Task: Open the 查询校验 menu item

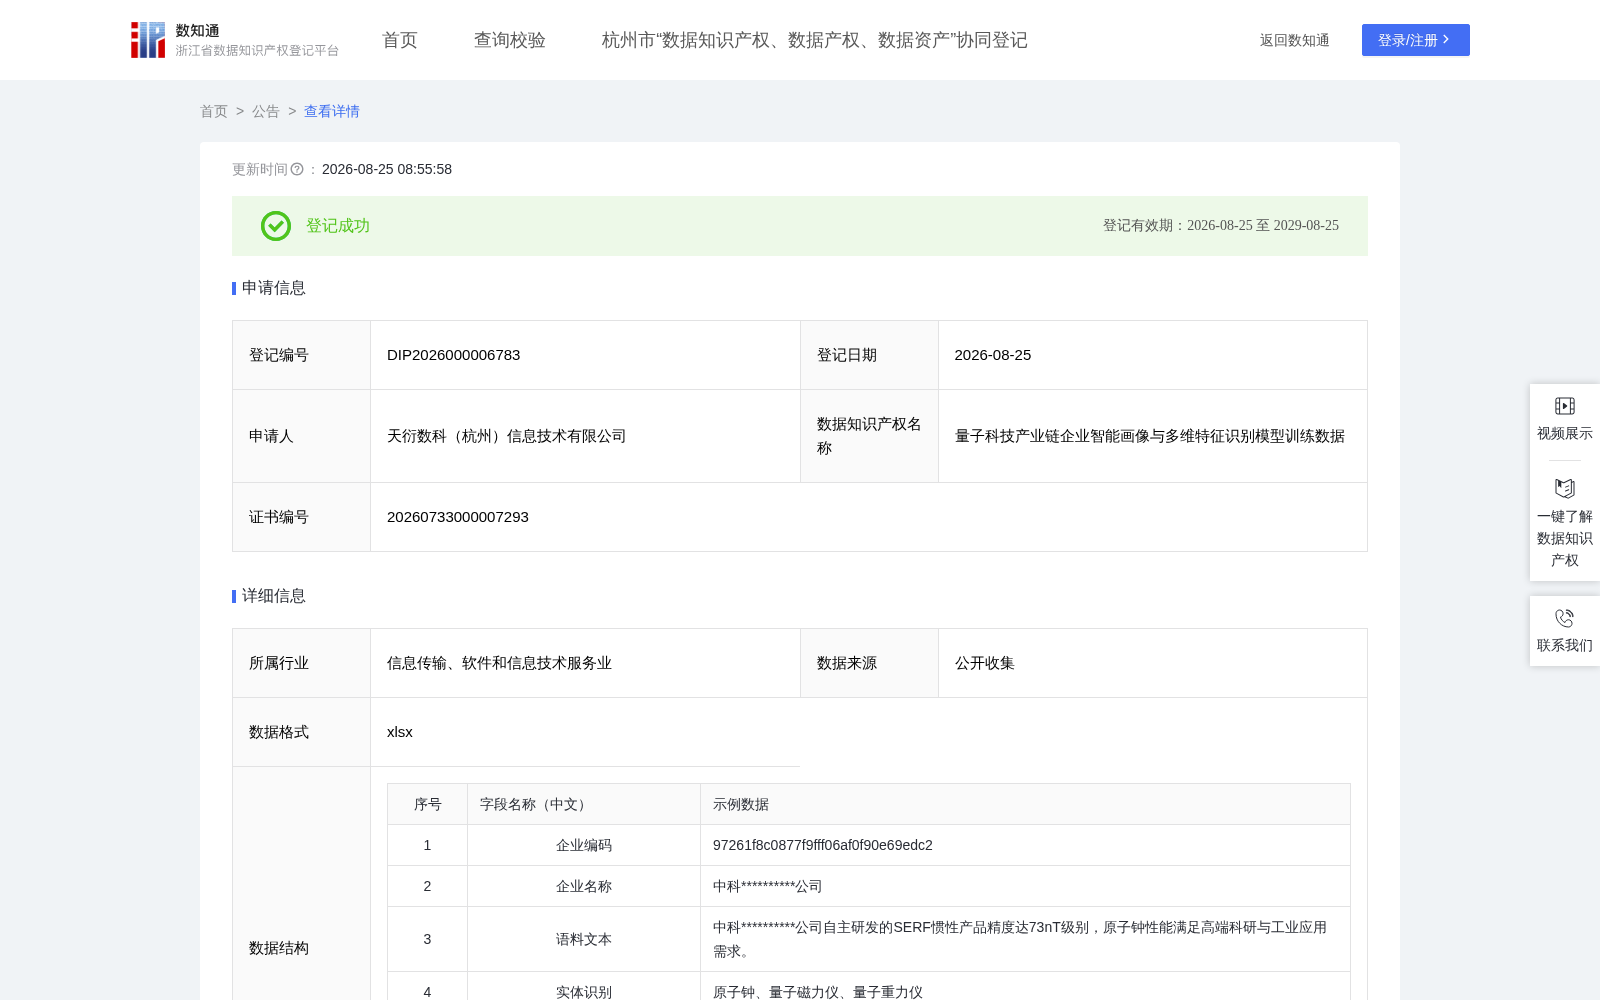Action: [510, 40]
